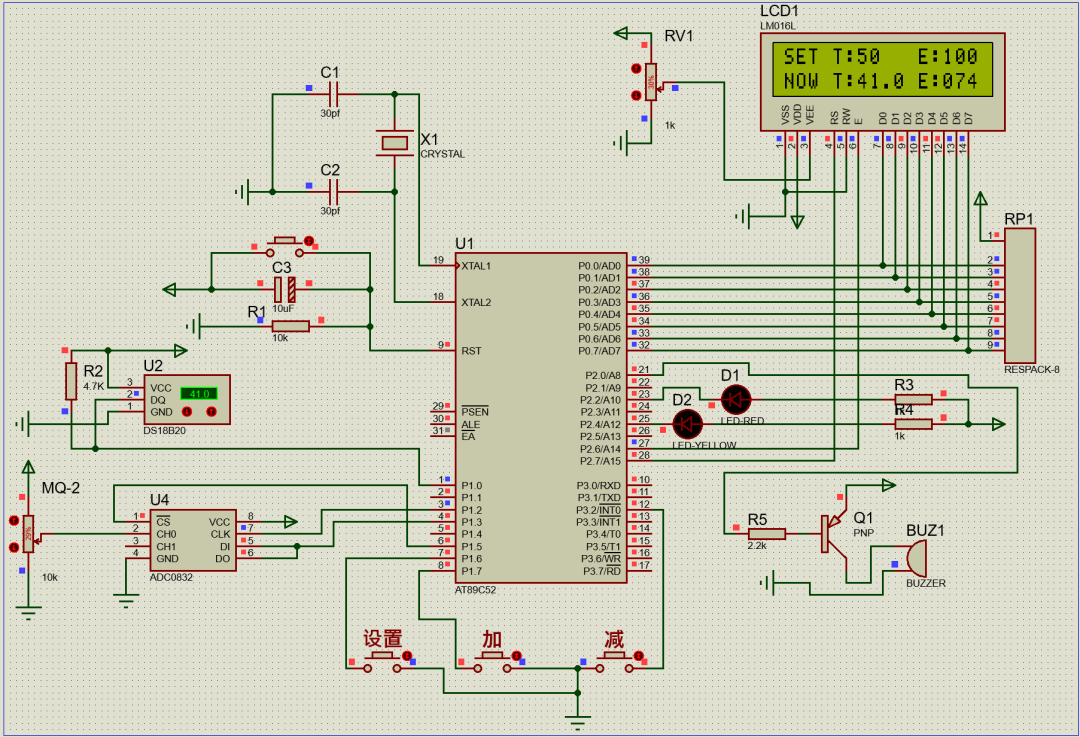The height and width of the screenshot is (737, 1080).
Task: Click the LCD1 LM016L display screen
Action: click(x=882, y=69)
